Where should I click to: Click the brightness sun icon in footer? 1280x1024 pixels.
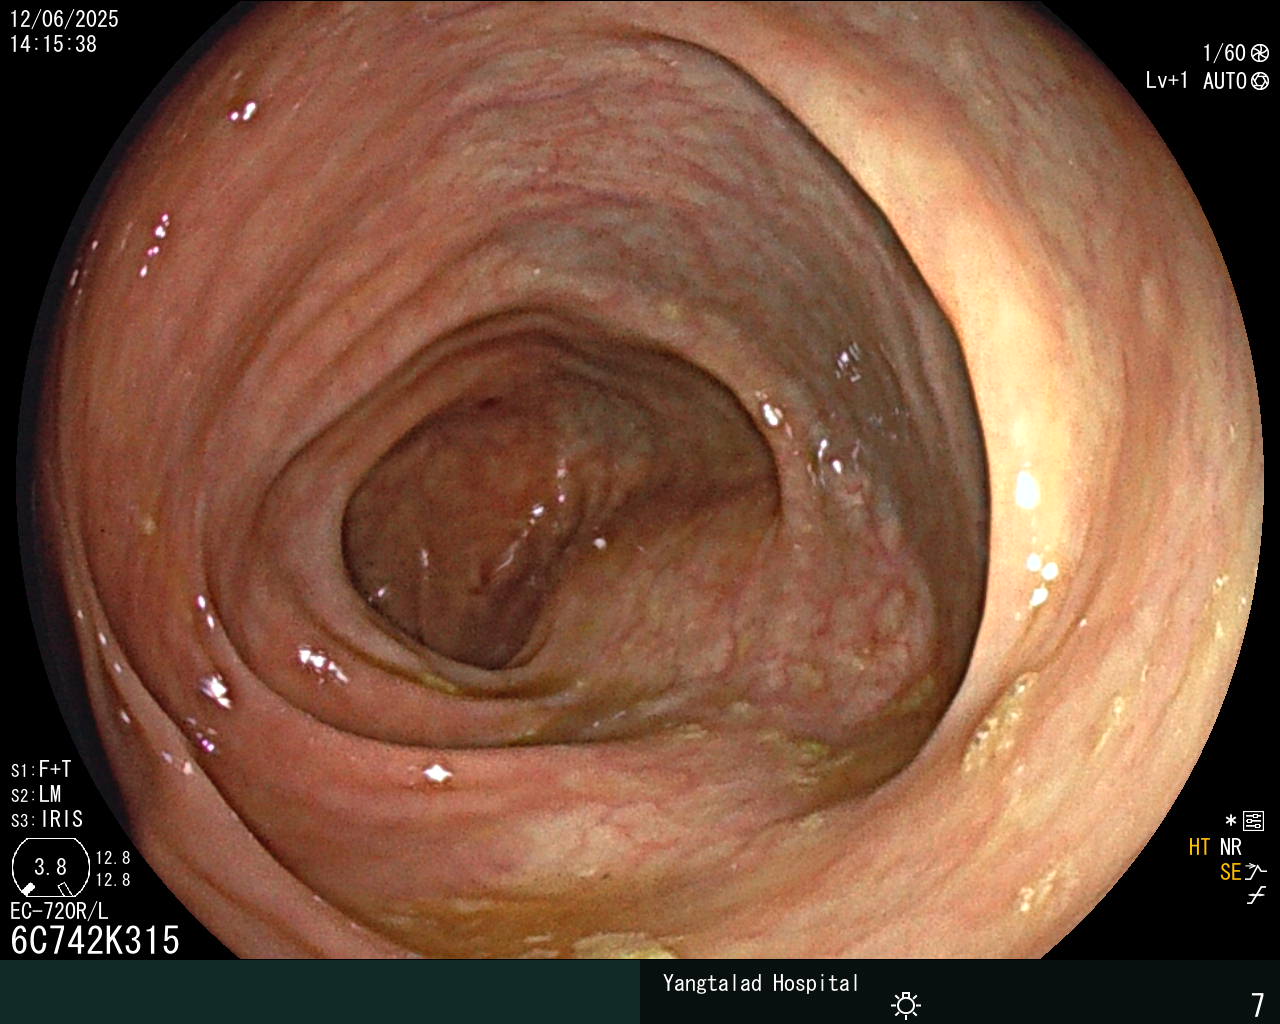[x=906, y=1004]
